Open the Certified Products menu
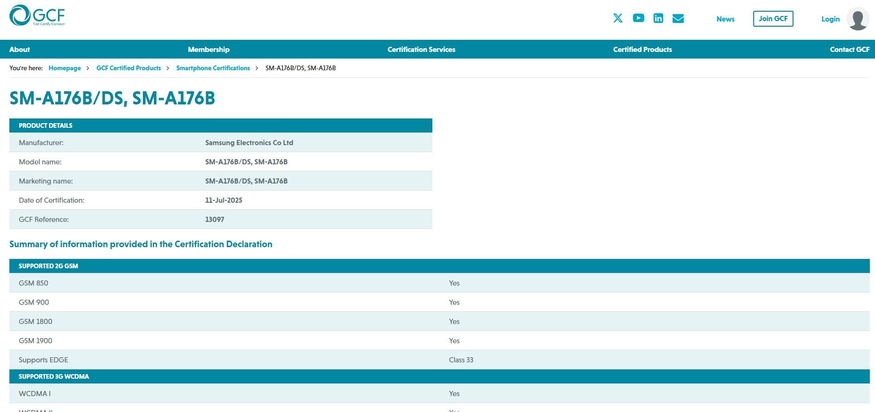Viewport: 875px width, 412px height. coord(642,50)
